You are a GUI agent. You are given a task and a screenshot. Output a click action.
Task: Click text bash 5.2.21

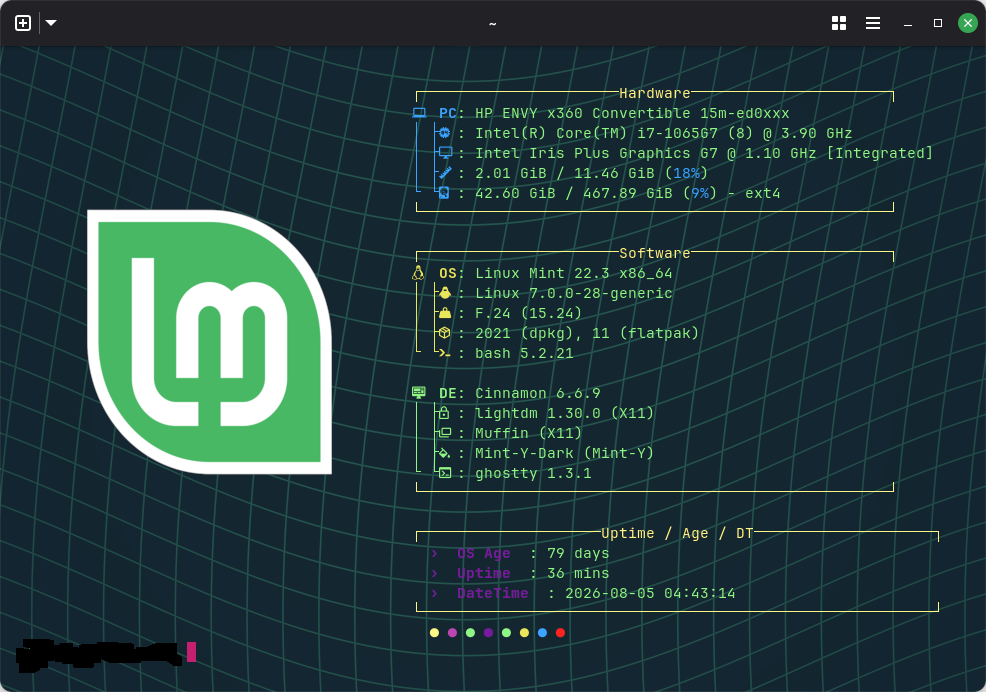tap(524, 353)
